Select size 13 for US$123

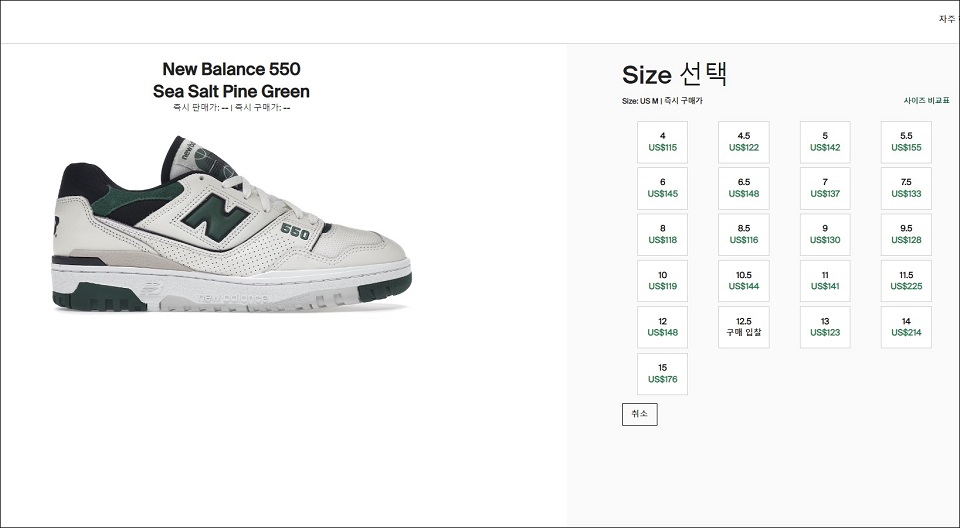[825, 328]
